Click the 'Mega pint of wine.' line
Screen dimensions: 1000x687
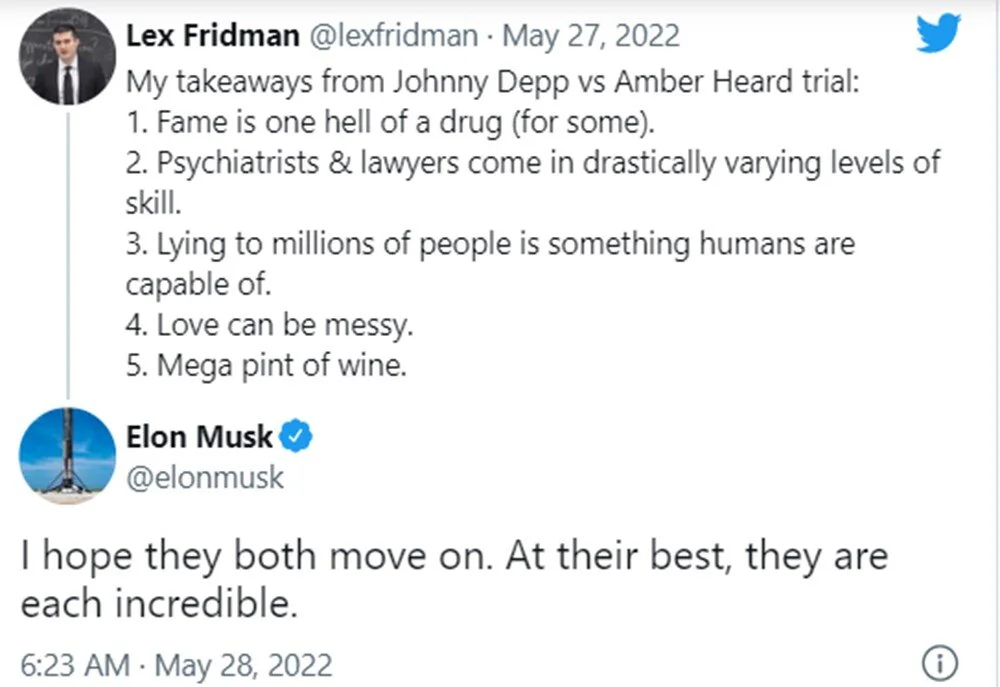point(267,366)
